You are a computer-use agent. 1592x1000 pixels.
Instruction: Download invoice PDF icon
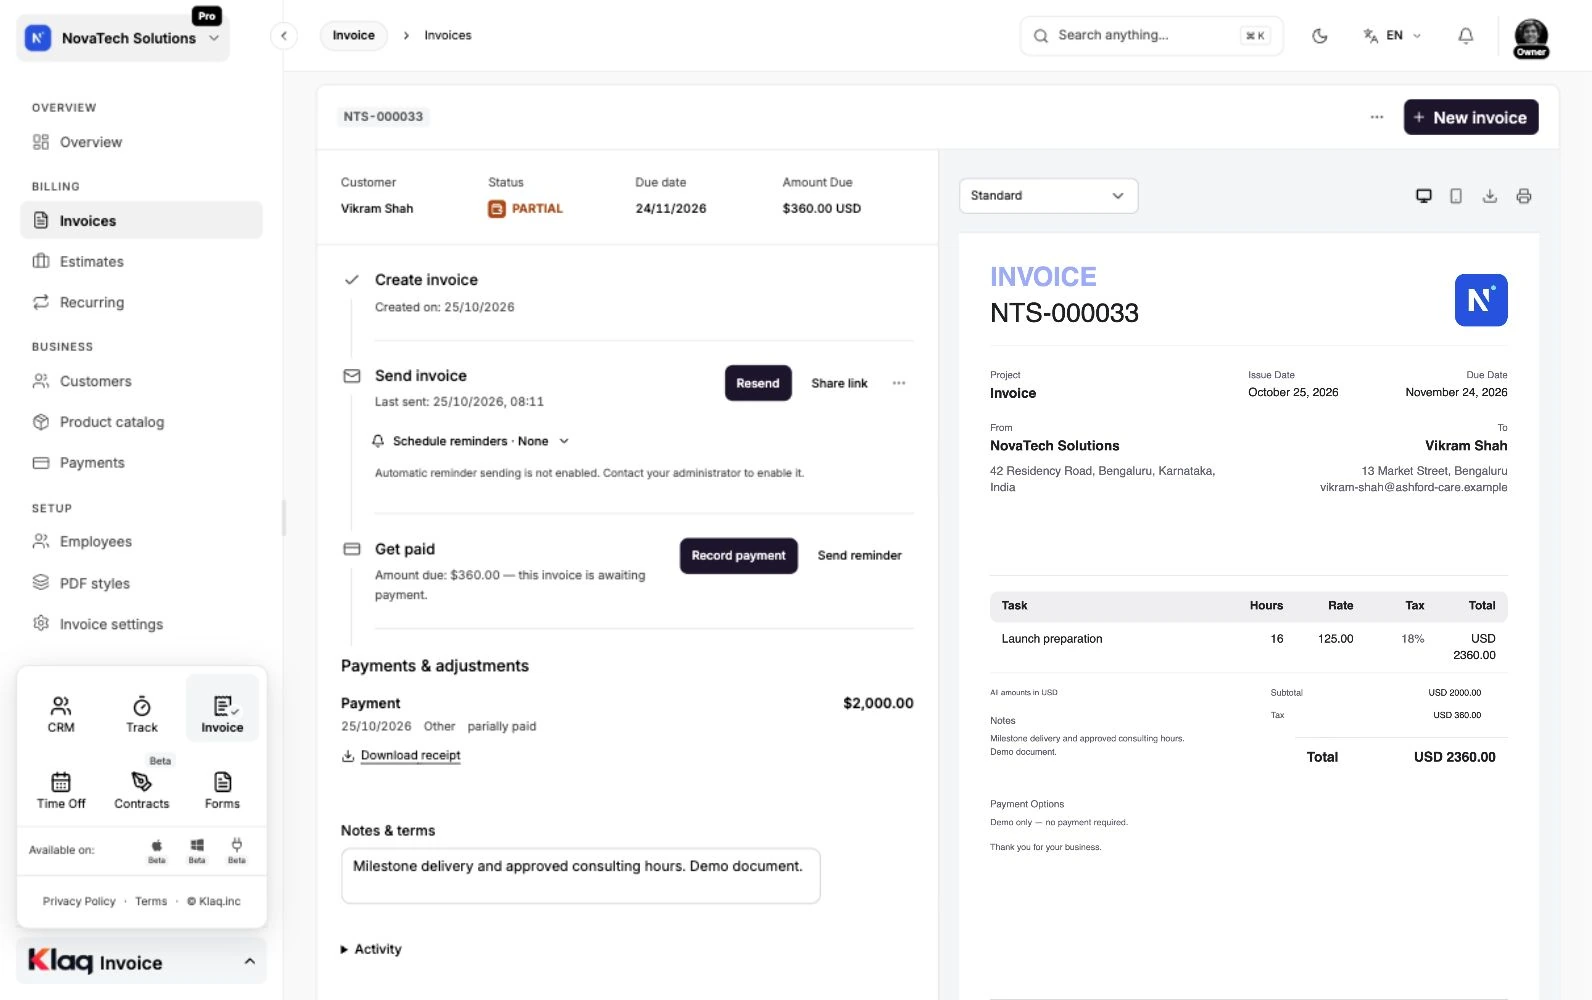1490,196
